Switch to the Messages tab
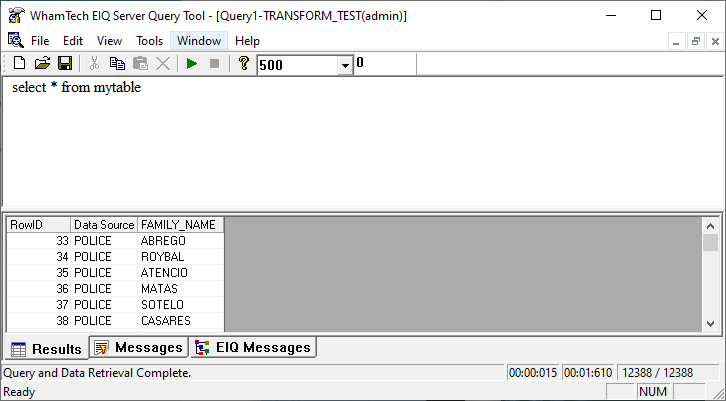This screenshot has height=401, width=726. [139, 347]
